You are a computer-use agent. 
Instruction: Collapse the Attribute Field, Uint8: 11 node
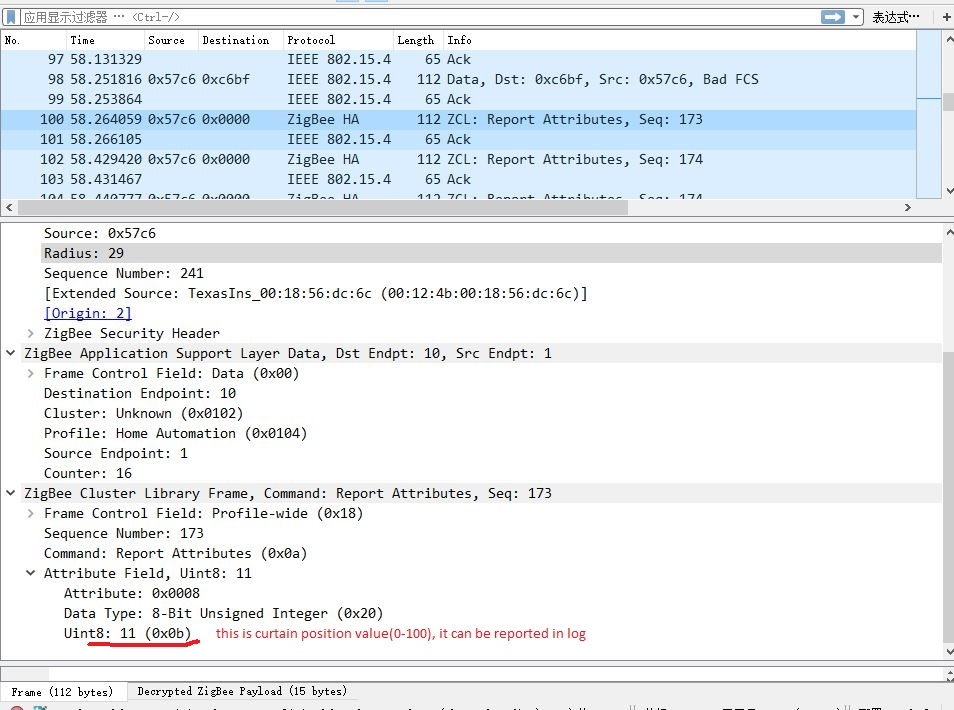click(30, 573)
